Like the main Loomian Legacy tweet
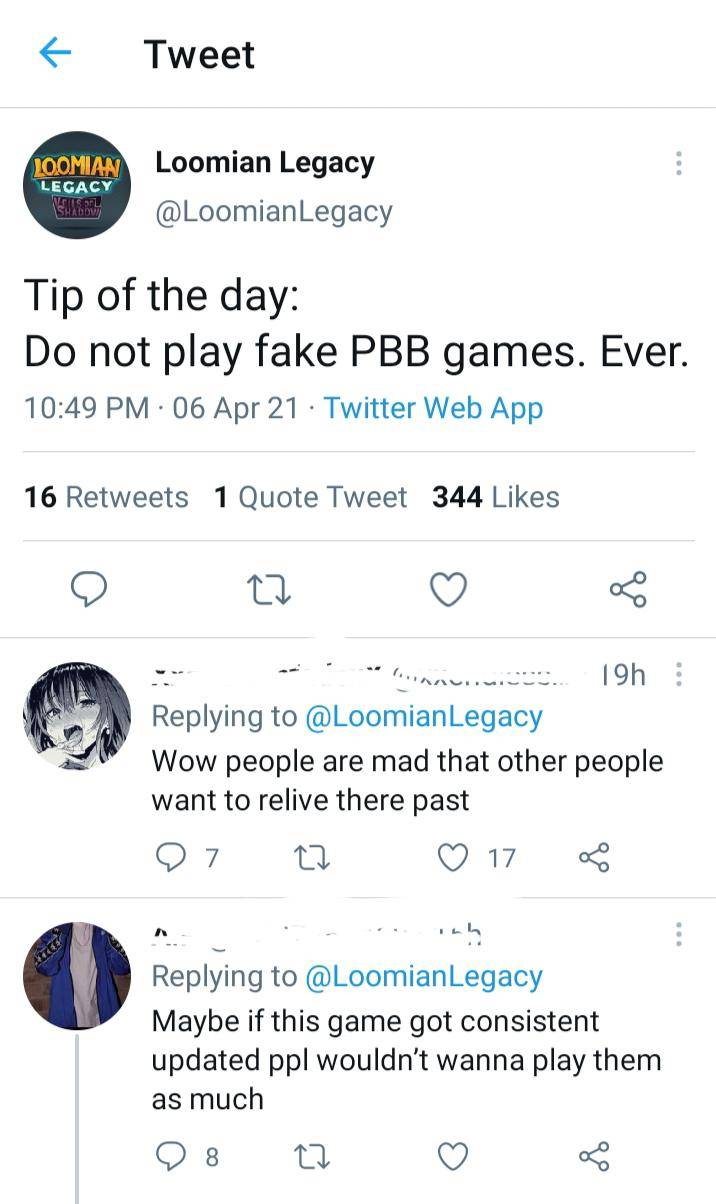 (x=448, y=590)
